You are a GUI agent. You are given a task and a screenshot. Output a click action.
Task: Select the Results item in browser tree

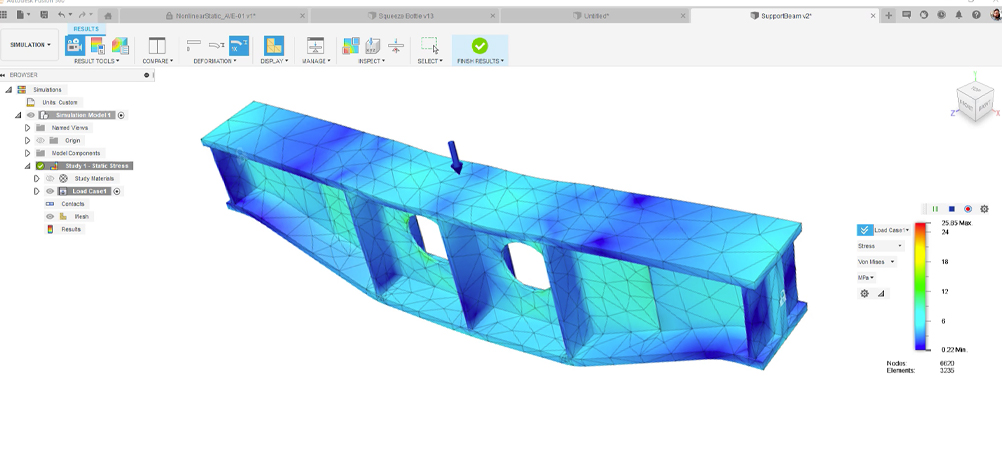[x=70, y=229]
